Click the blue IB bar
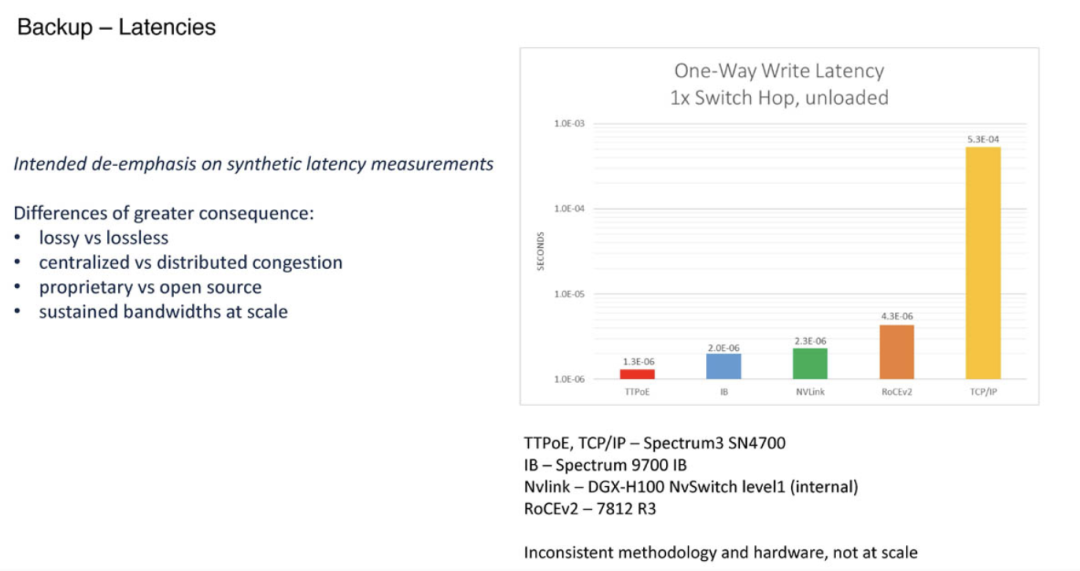 pyautogui.click(x=723, y=366)
